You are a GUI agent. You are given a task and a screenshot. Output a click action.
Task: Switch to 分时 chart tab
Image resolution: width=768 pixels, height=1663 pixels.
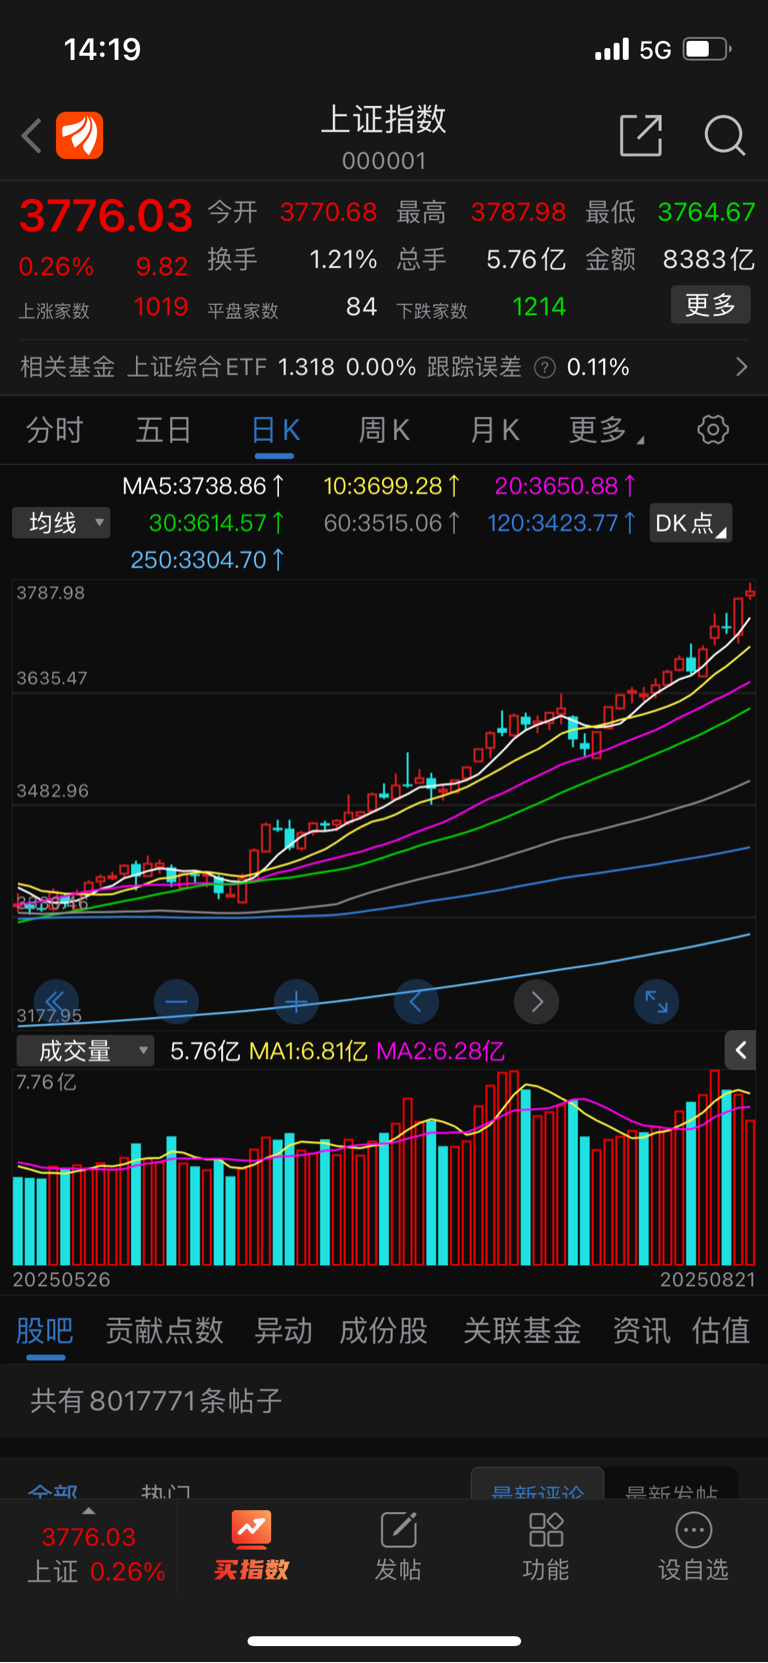point(54,430)
